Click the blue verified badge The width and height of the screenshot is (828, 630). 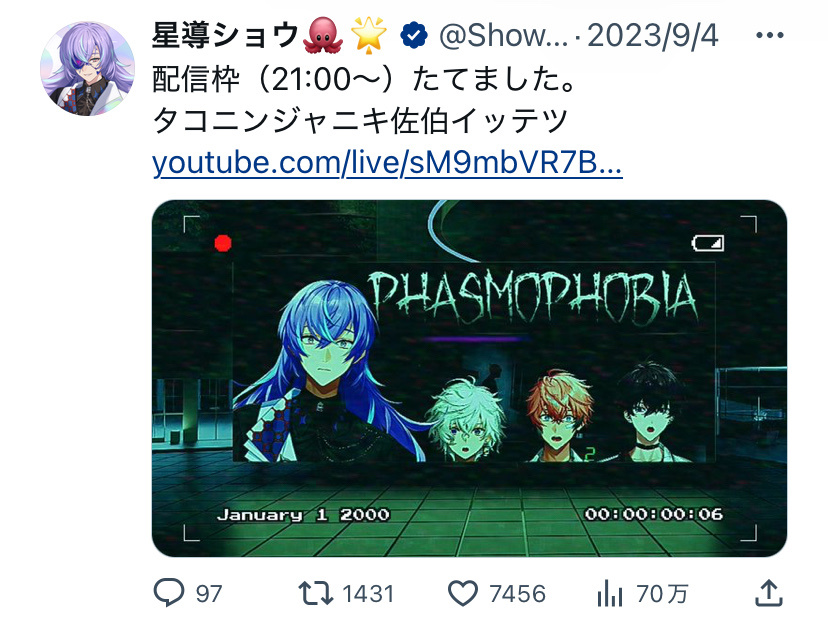tap(414, 35)
